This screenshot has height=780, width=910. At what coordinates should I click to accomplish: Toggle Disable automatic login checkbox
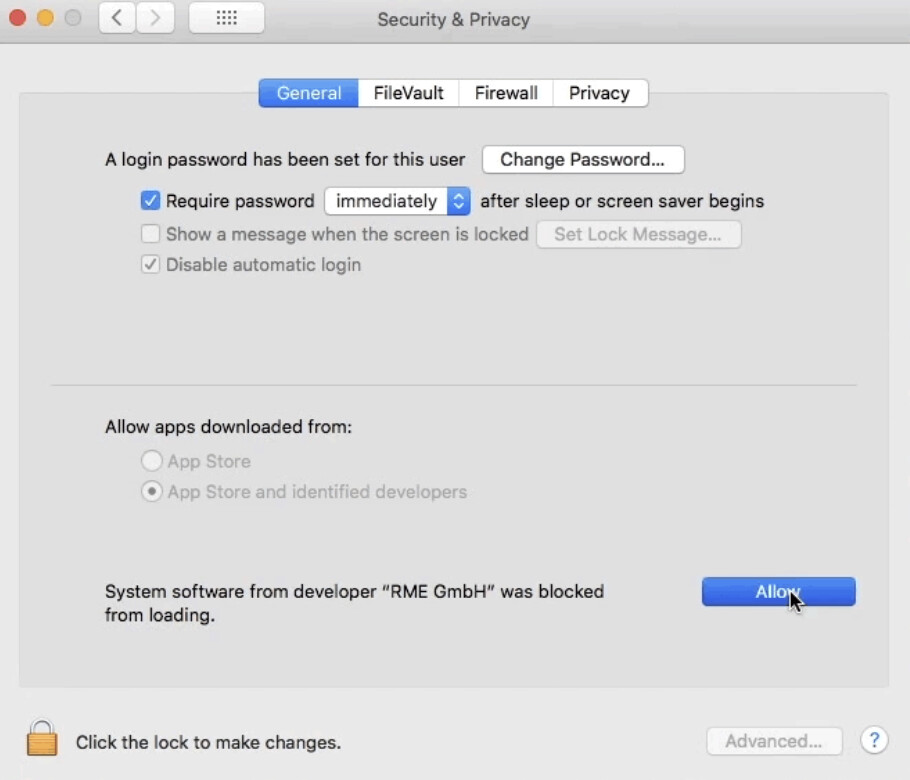pos(150,265)
